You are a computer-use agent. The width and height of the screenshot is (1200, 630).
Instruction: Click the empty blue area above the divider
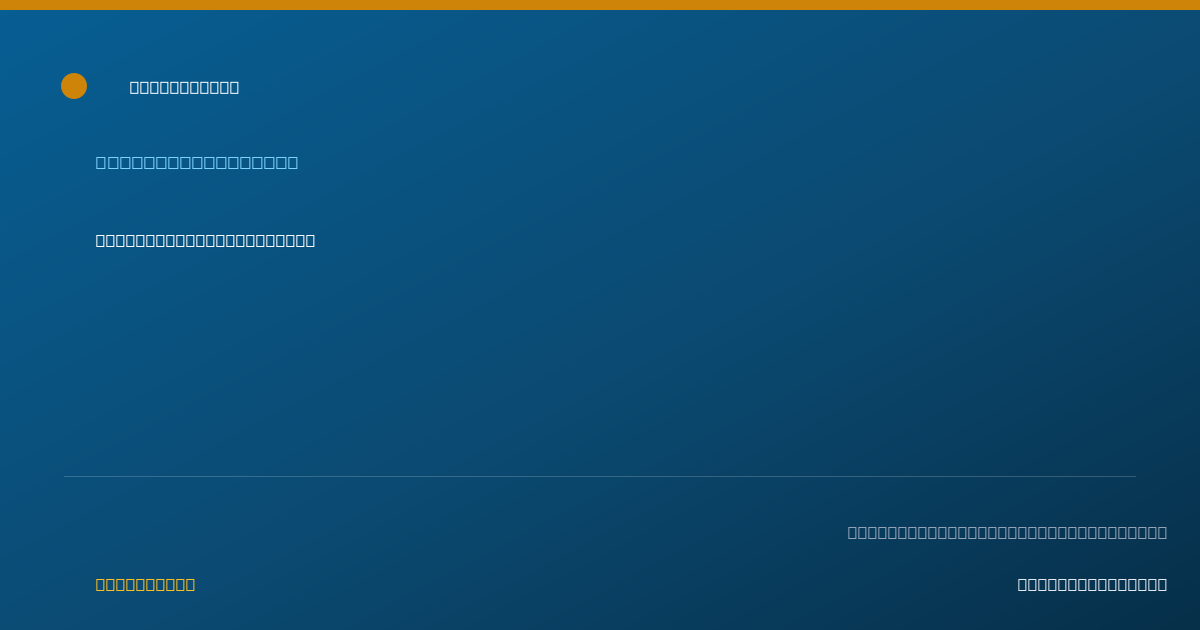pyautogui.click(x=600, y=360)
